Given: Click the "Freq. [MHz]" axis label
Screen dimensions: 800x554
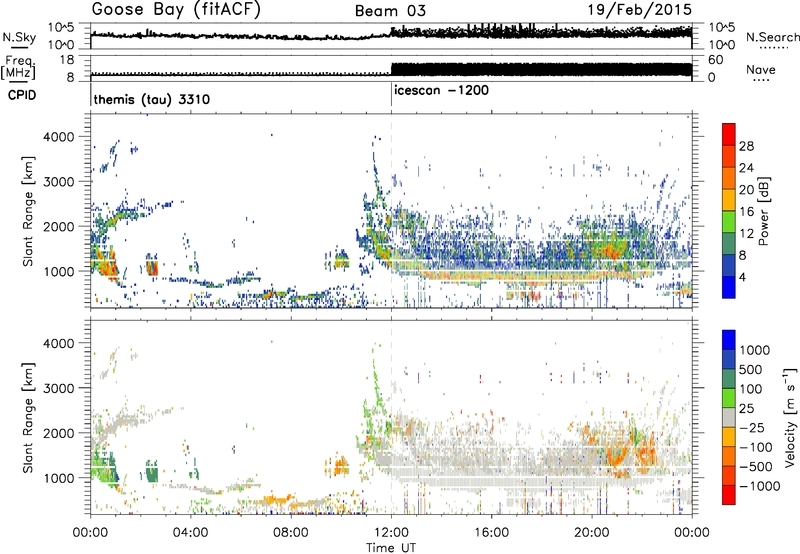Looking at the screenshot, I should pyautogui.click(x=18, y=68).
